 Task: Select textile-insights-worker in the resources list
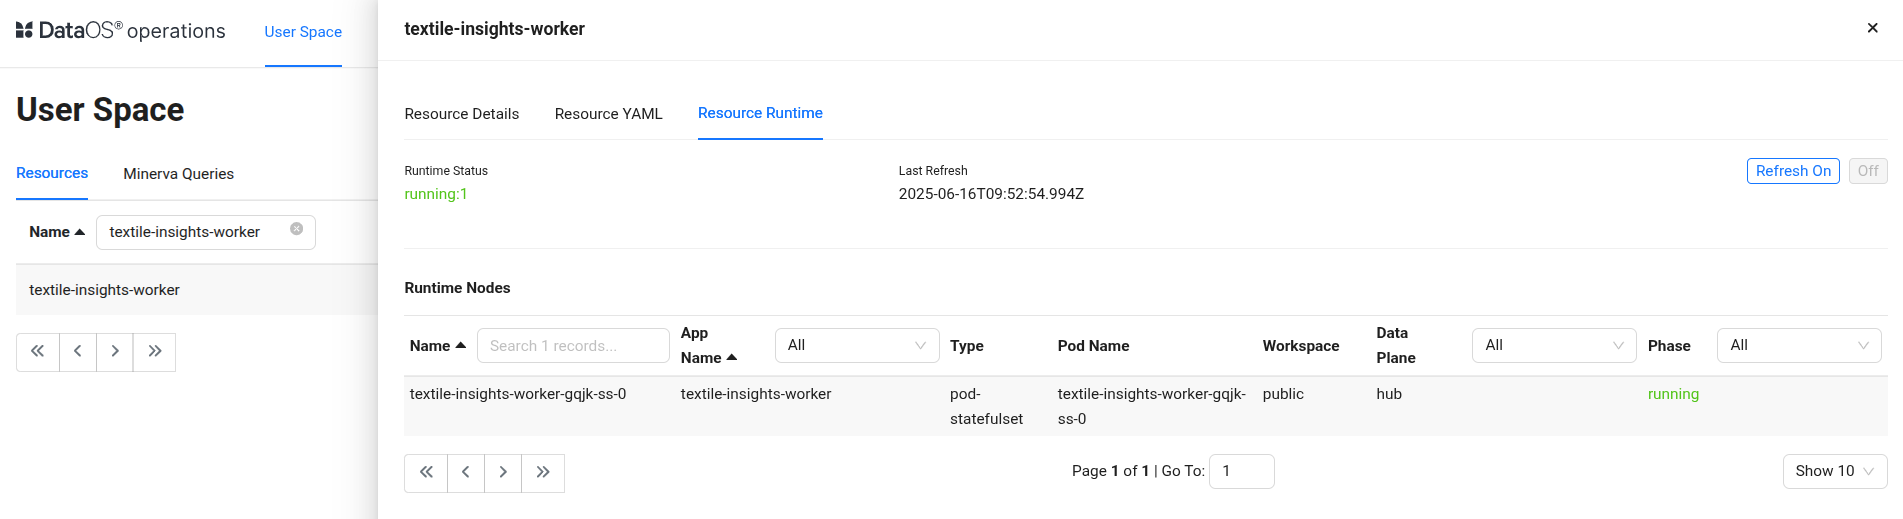(x=105, y=290)
